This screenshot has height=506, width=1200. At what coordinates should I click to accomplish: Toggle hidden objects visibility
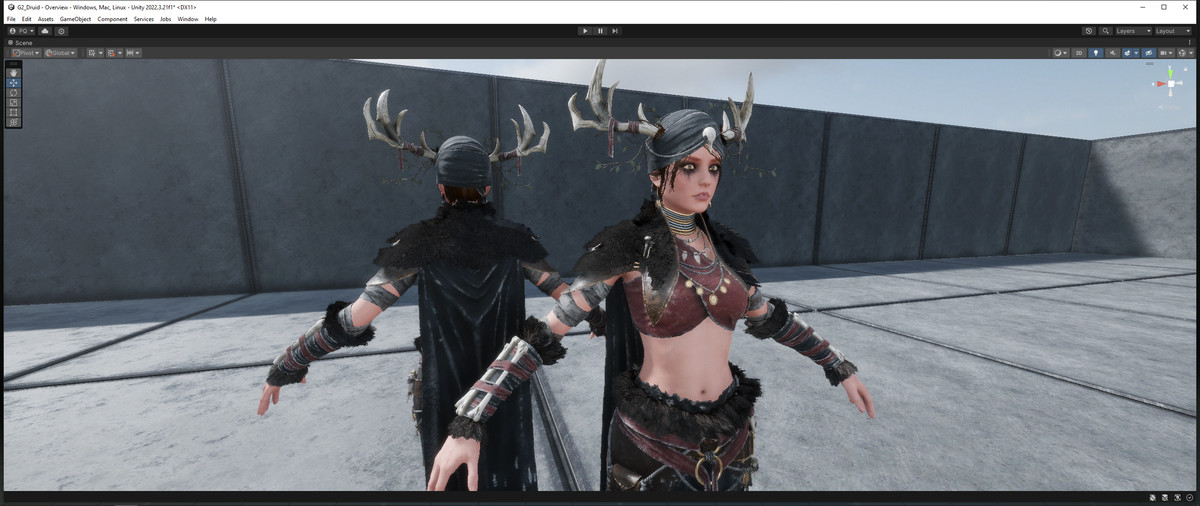point(1149,53)
